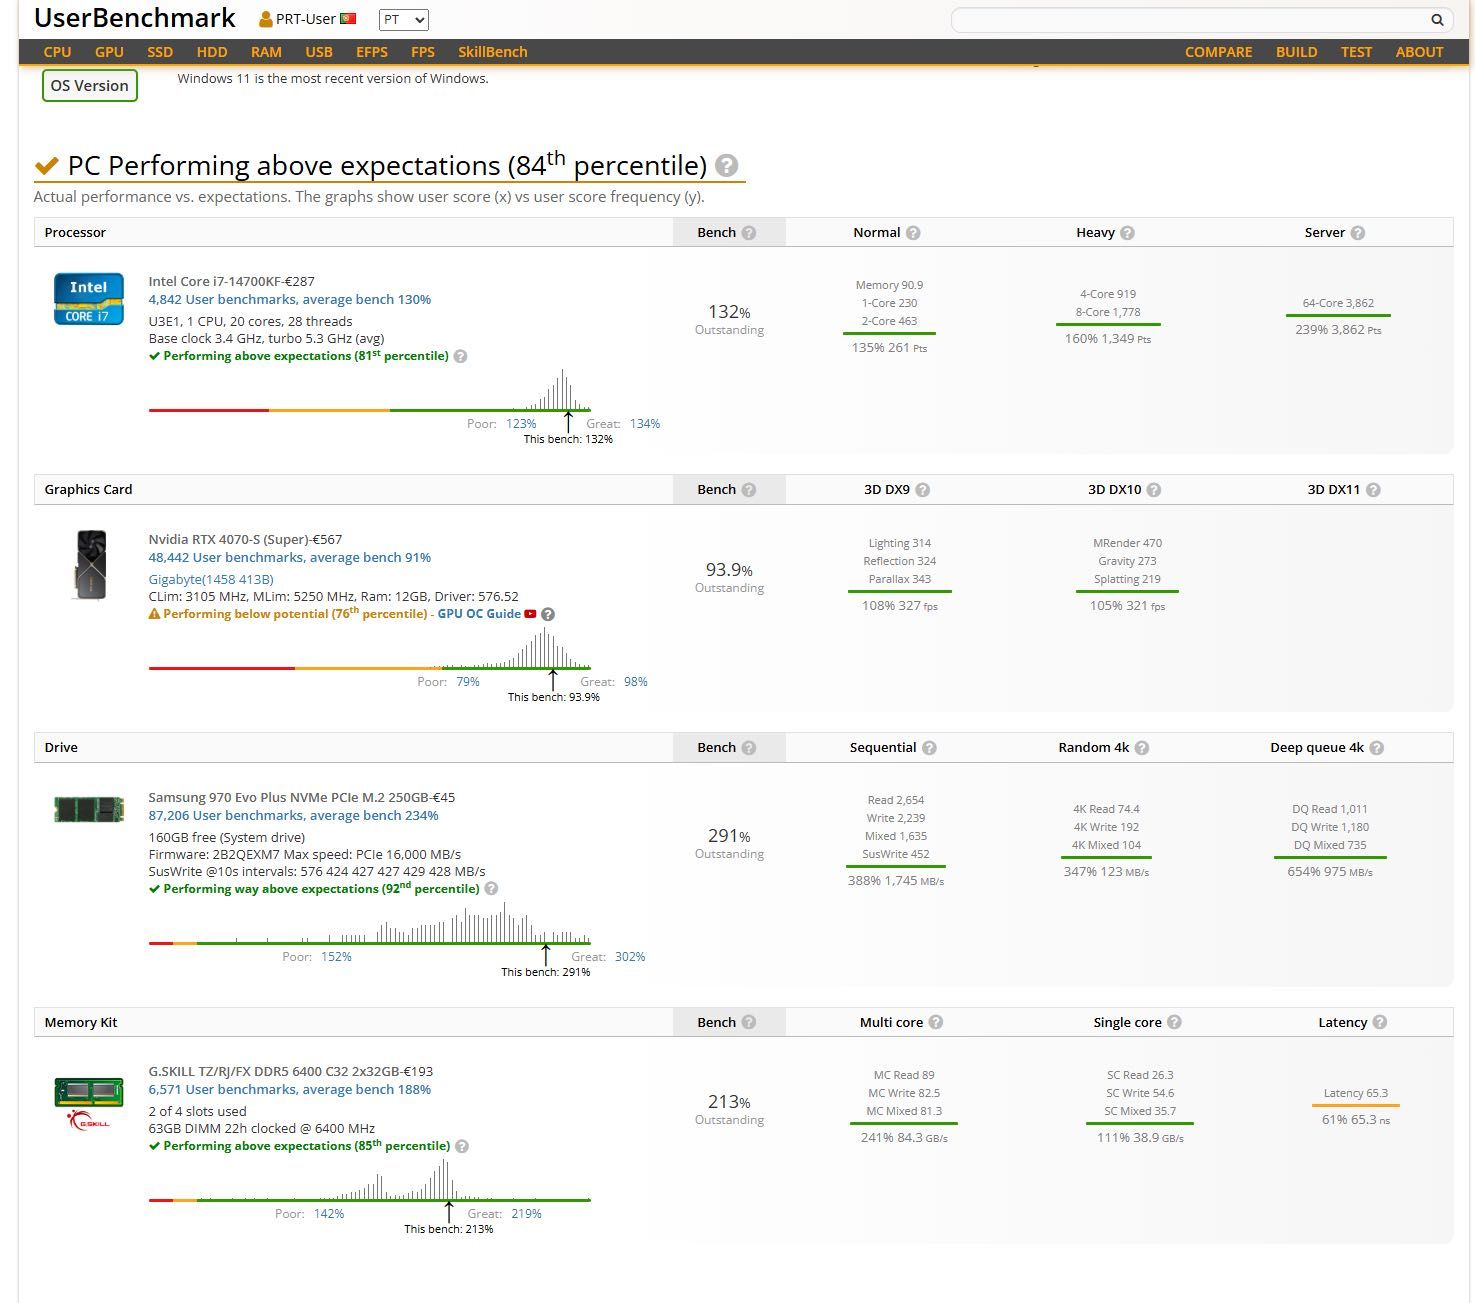Open the HDD menu
This screenshot has width=1475, height=1303.
(x=212, y=52)
